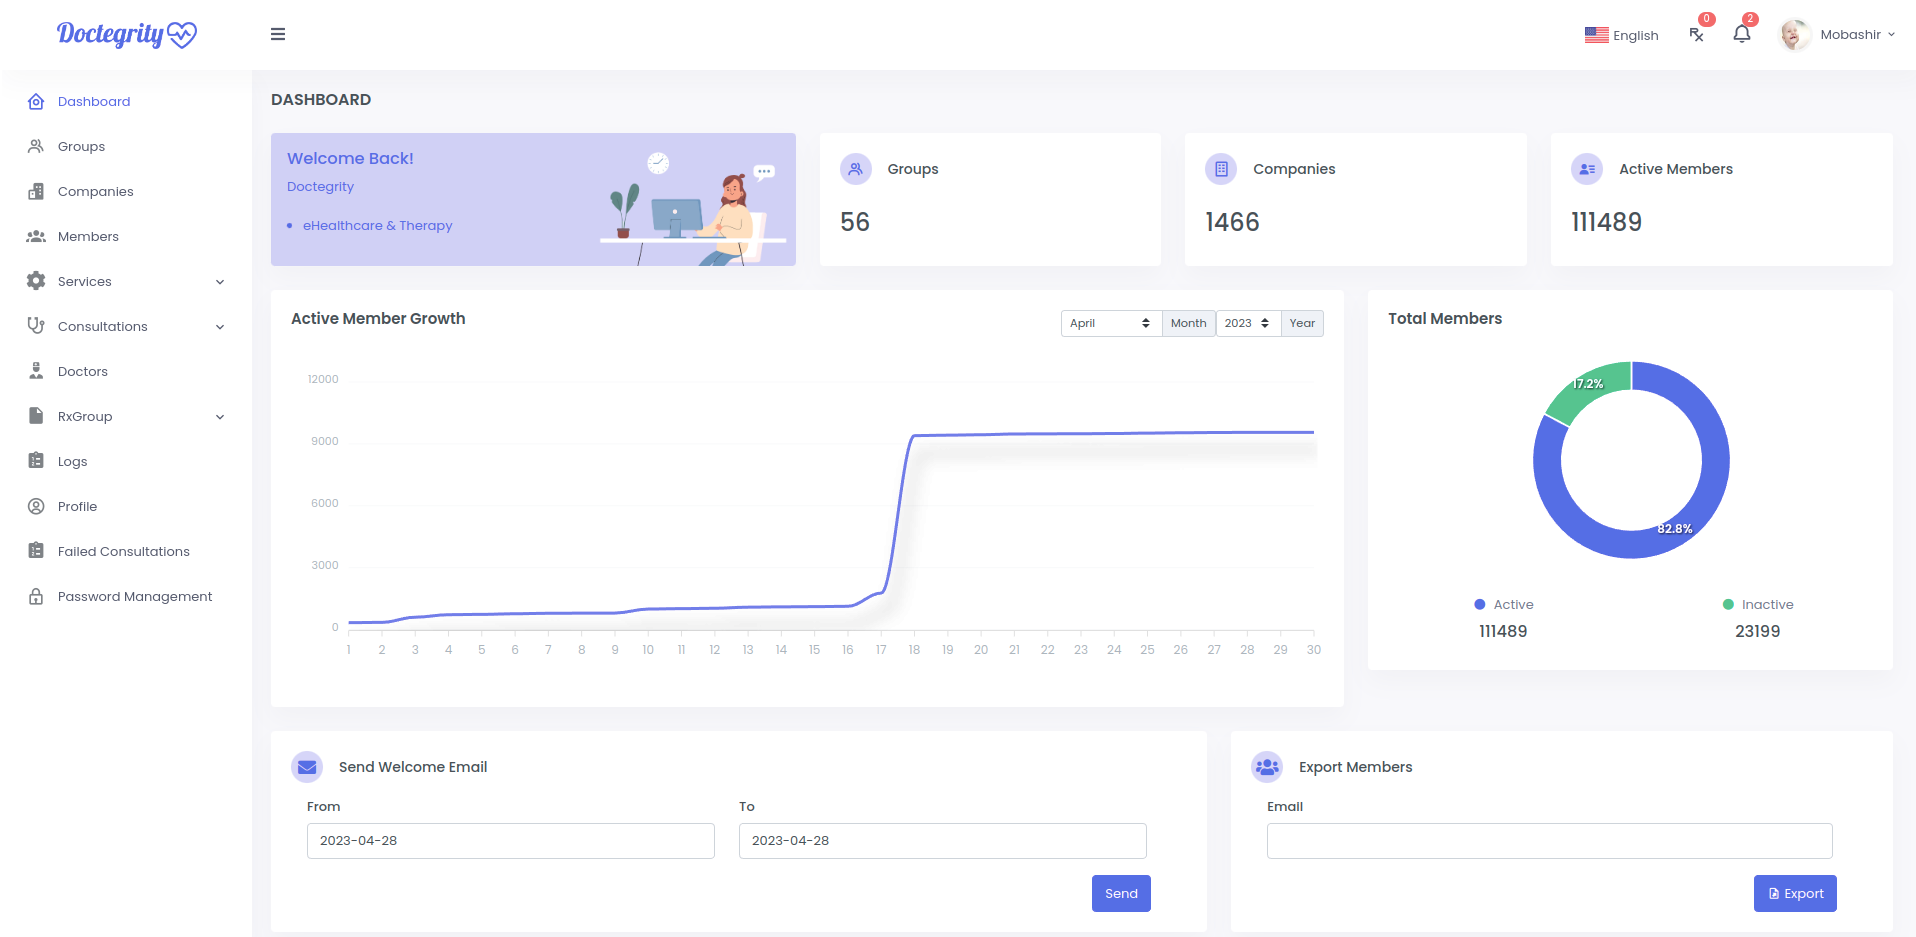Click the 111489 Active Members card value
Image resolution: width=1916 pixels, height=937 pixels.
tap(1606, 222)
